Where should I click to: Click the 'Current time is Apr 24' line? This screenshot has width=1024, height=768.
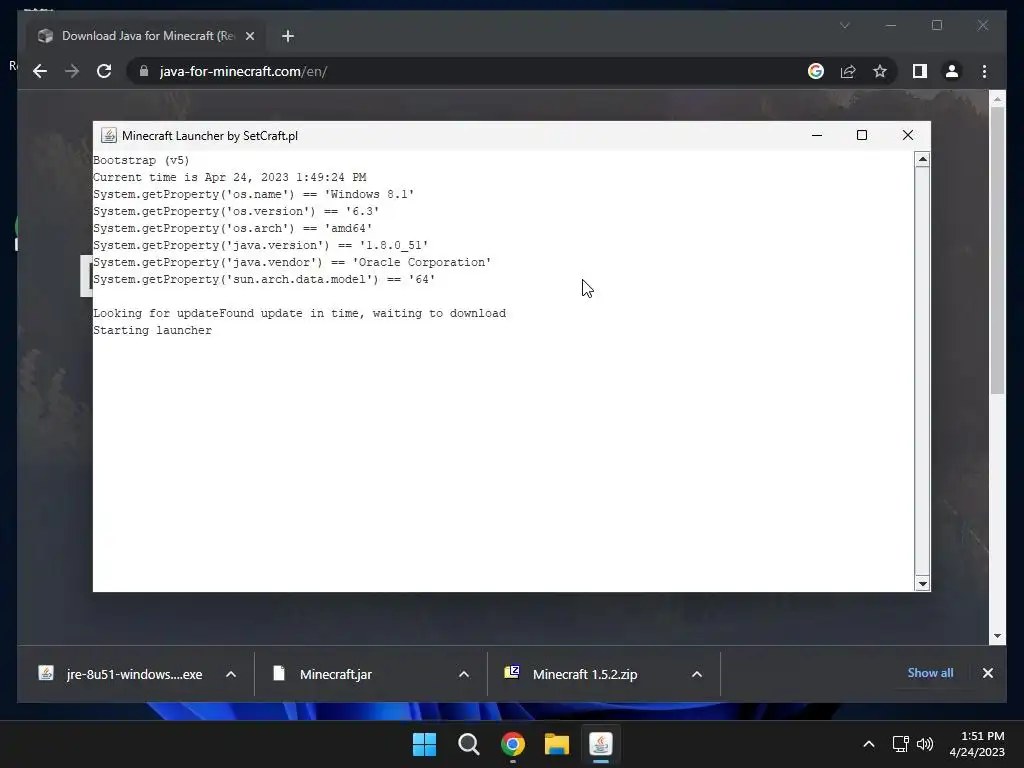click(x=229, y=177)
